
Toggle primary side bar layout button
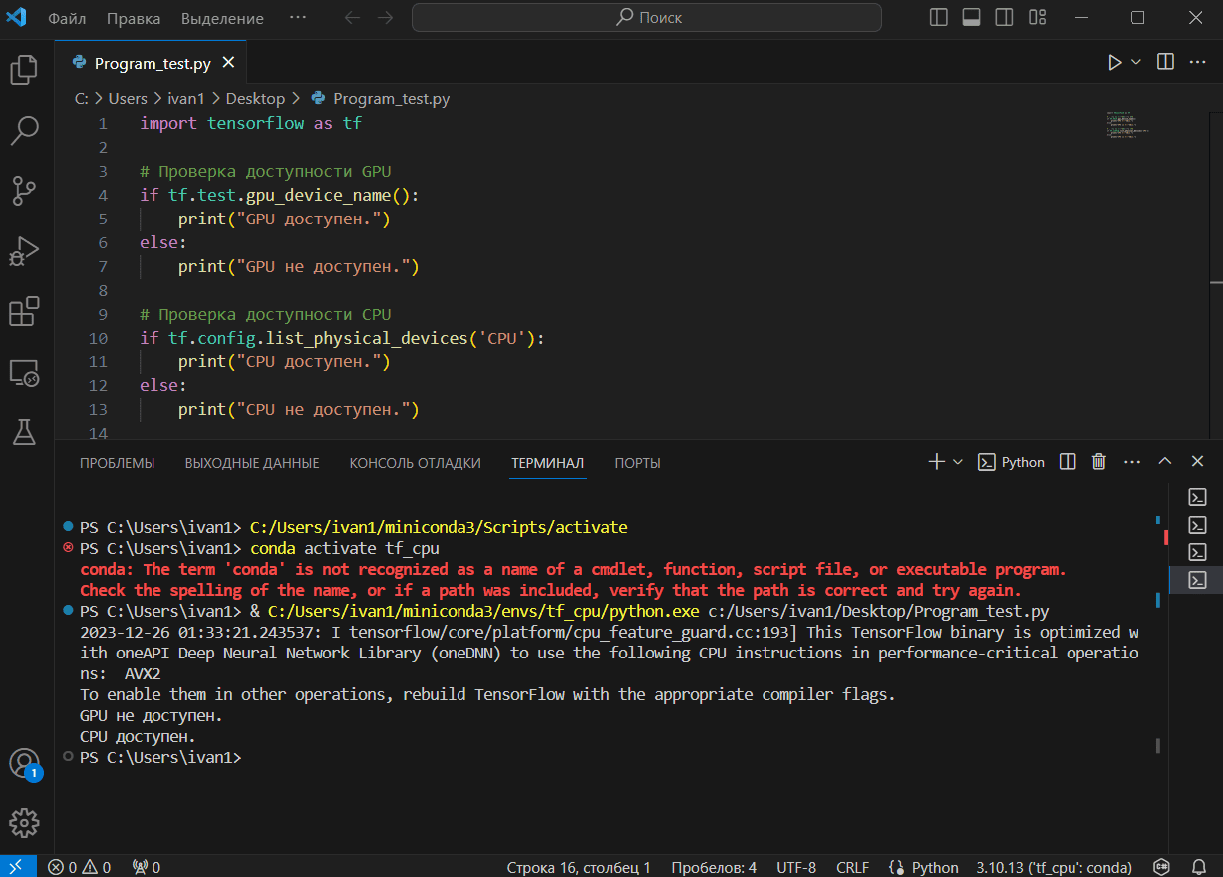(938, 18)
